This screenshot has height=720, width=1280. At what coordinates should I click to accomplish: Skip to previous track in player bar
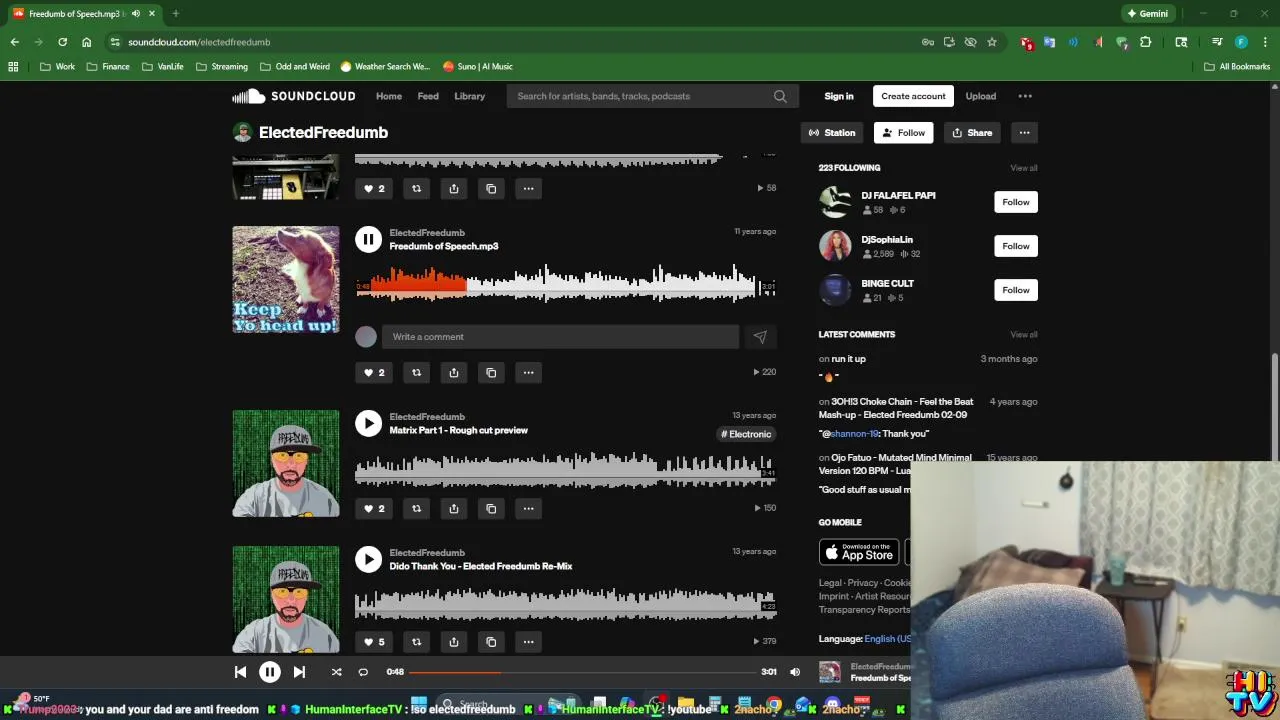(240, 672)
